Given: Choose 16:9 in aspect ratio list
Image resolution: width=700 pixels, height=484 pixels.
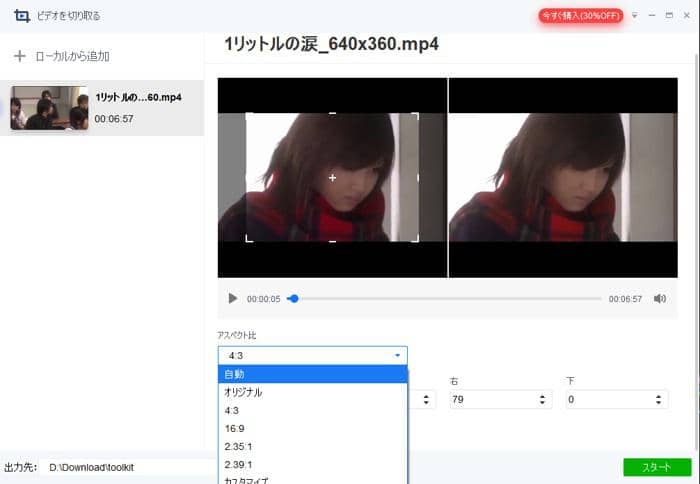Looking at the screenshot, I should click(312, 429).
